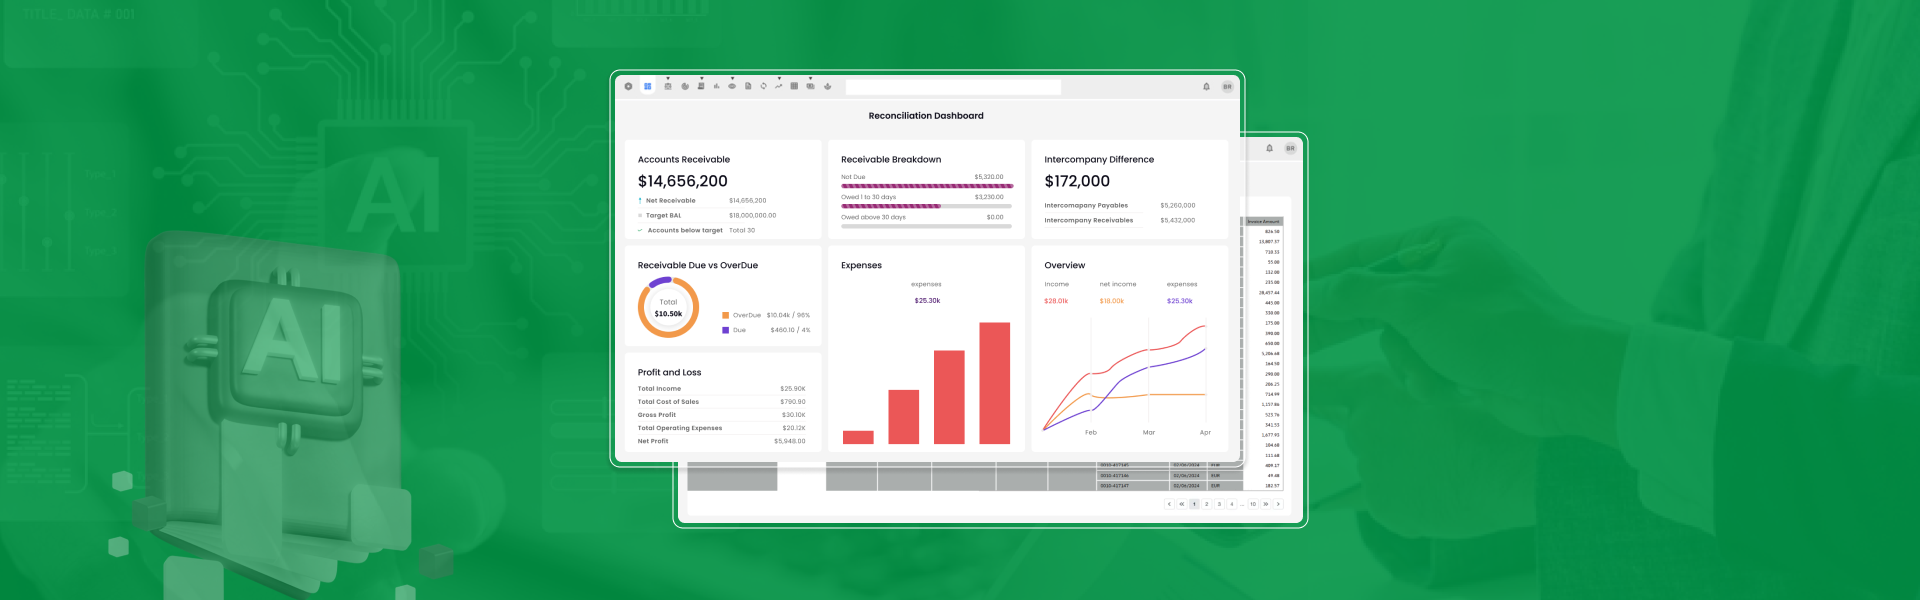Go to previous page in back window pagination
Image resolution: width=1920 pixels, height=600 pixels.
click(x=1169, y=504)
